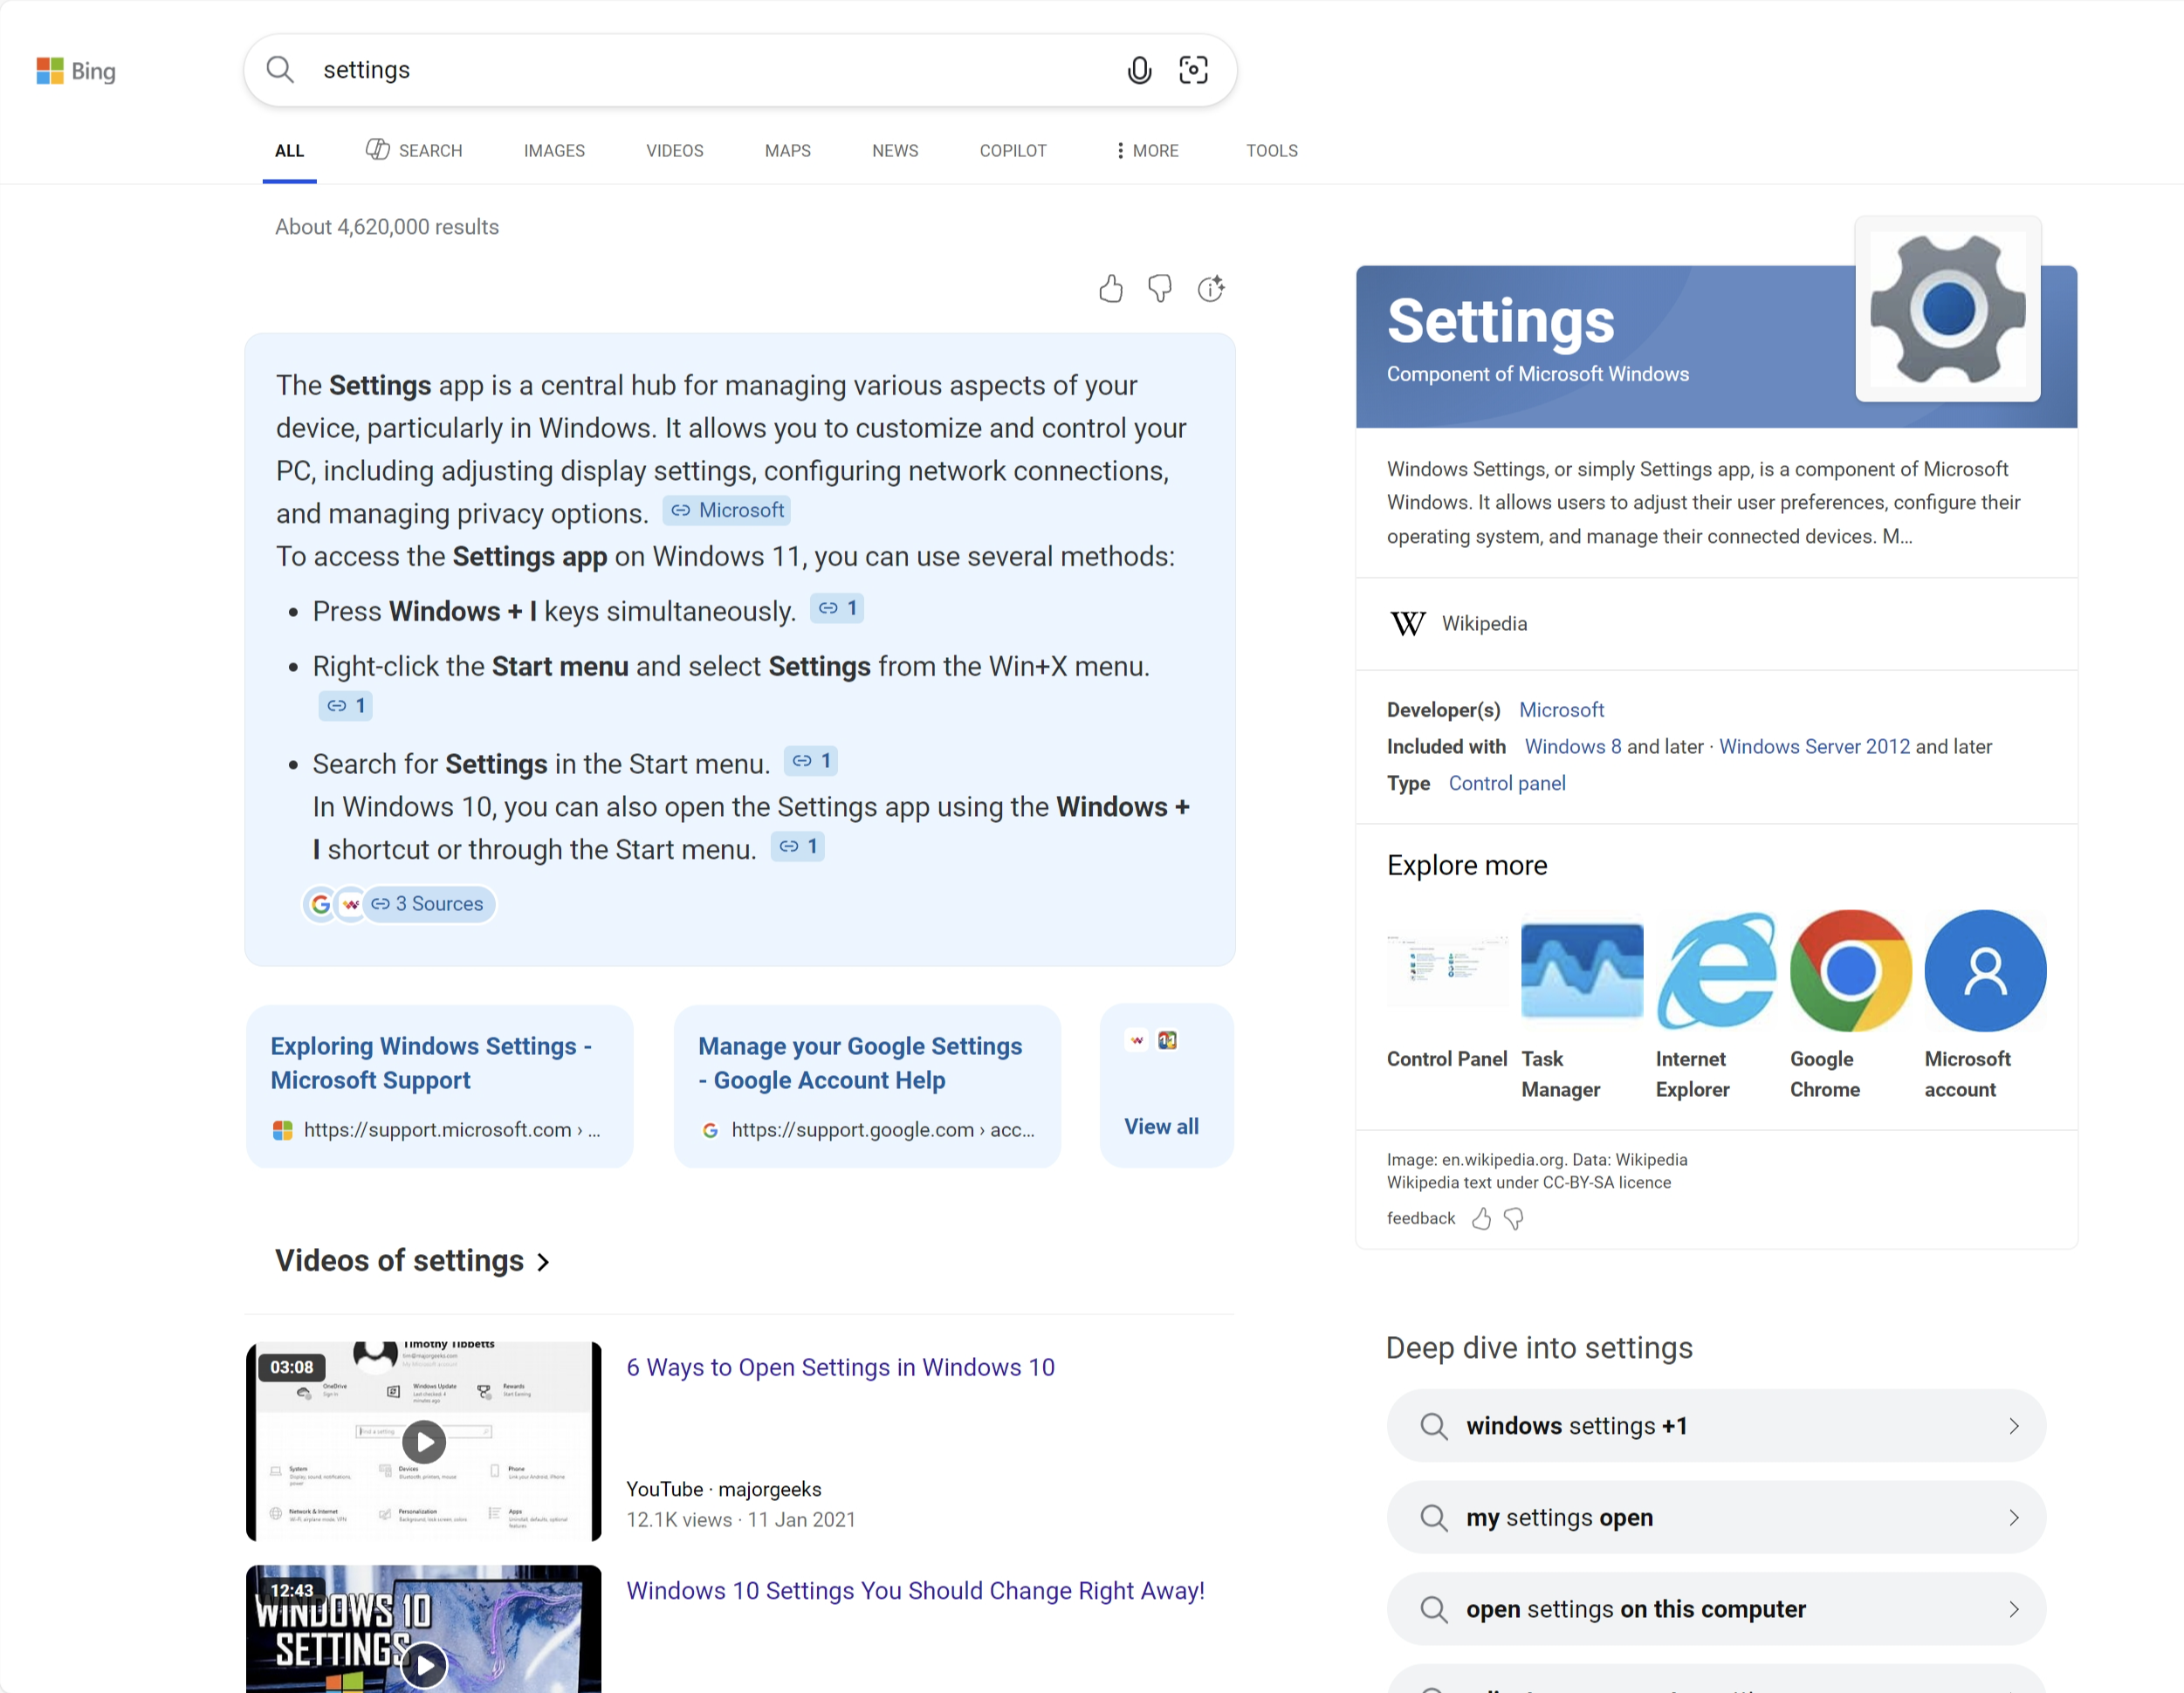Open visual search camera icon

[x=1193, y=70]
